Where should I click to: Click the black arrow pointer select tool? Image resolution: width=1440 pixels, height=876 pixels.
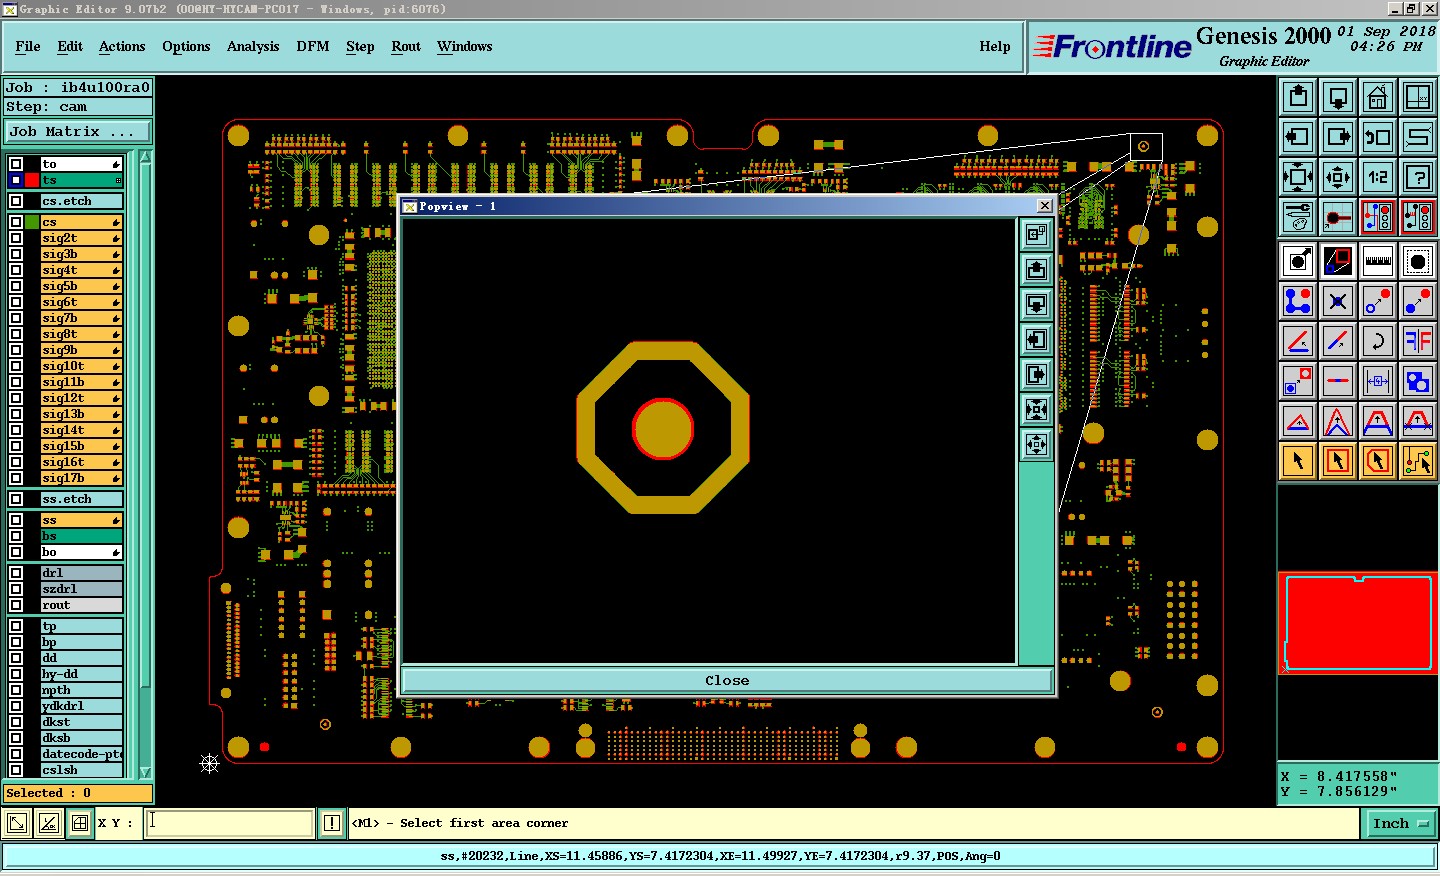[1298, 461]
